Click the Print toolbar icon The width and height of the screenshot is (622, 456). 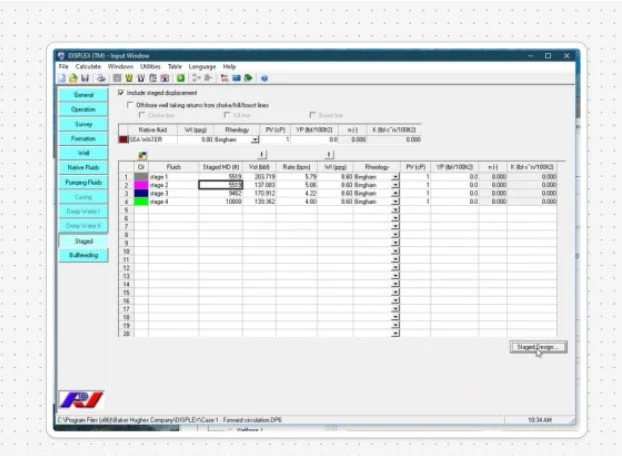click(x=102, y=78)
